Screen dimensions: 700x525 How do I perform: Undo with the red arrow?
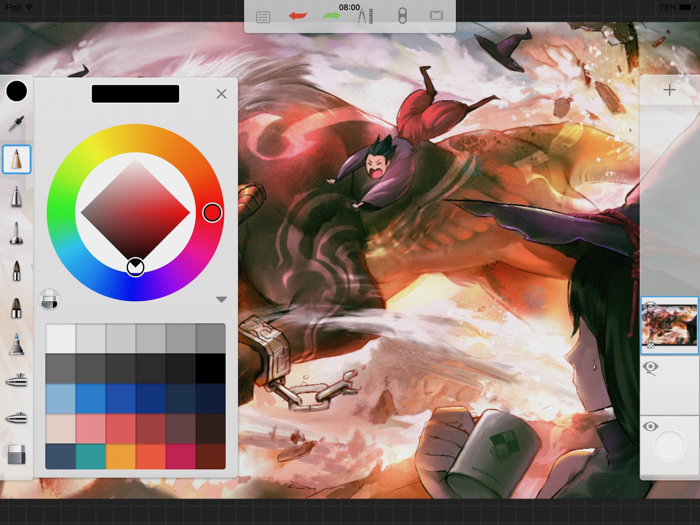[x=297, y=16]
